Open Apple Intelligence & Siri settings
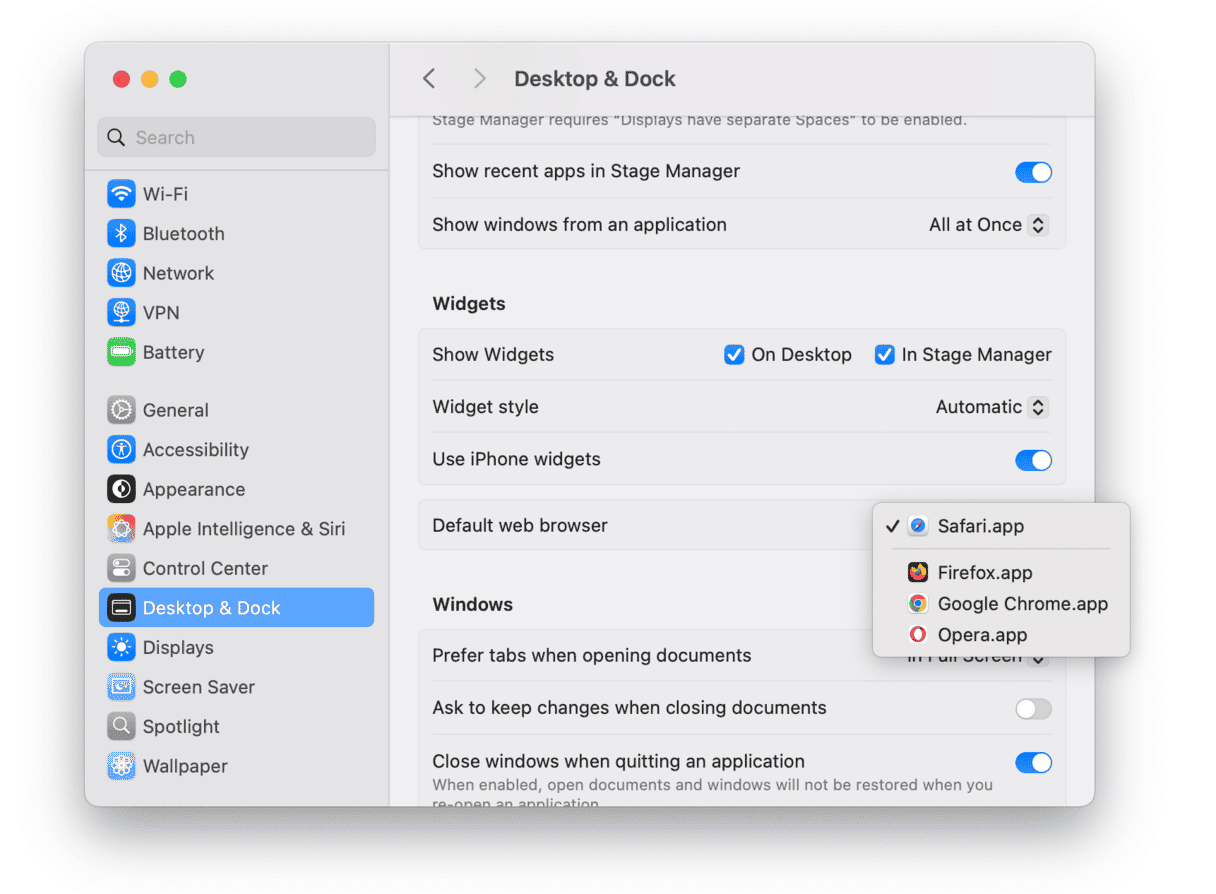This screenshot has height=894, width=1216. click(x=120, y=528)
